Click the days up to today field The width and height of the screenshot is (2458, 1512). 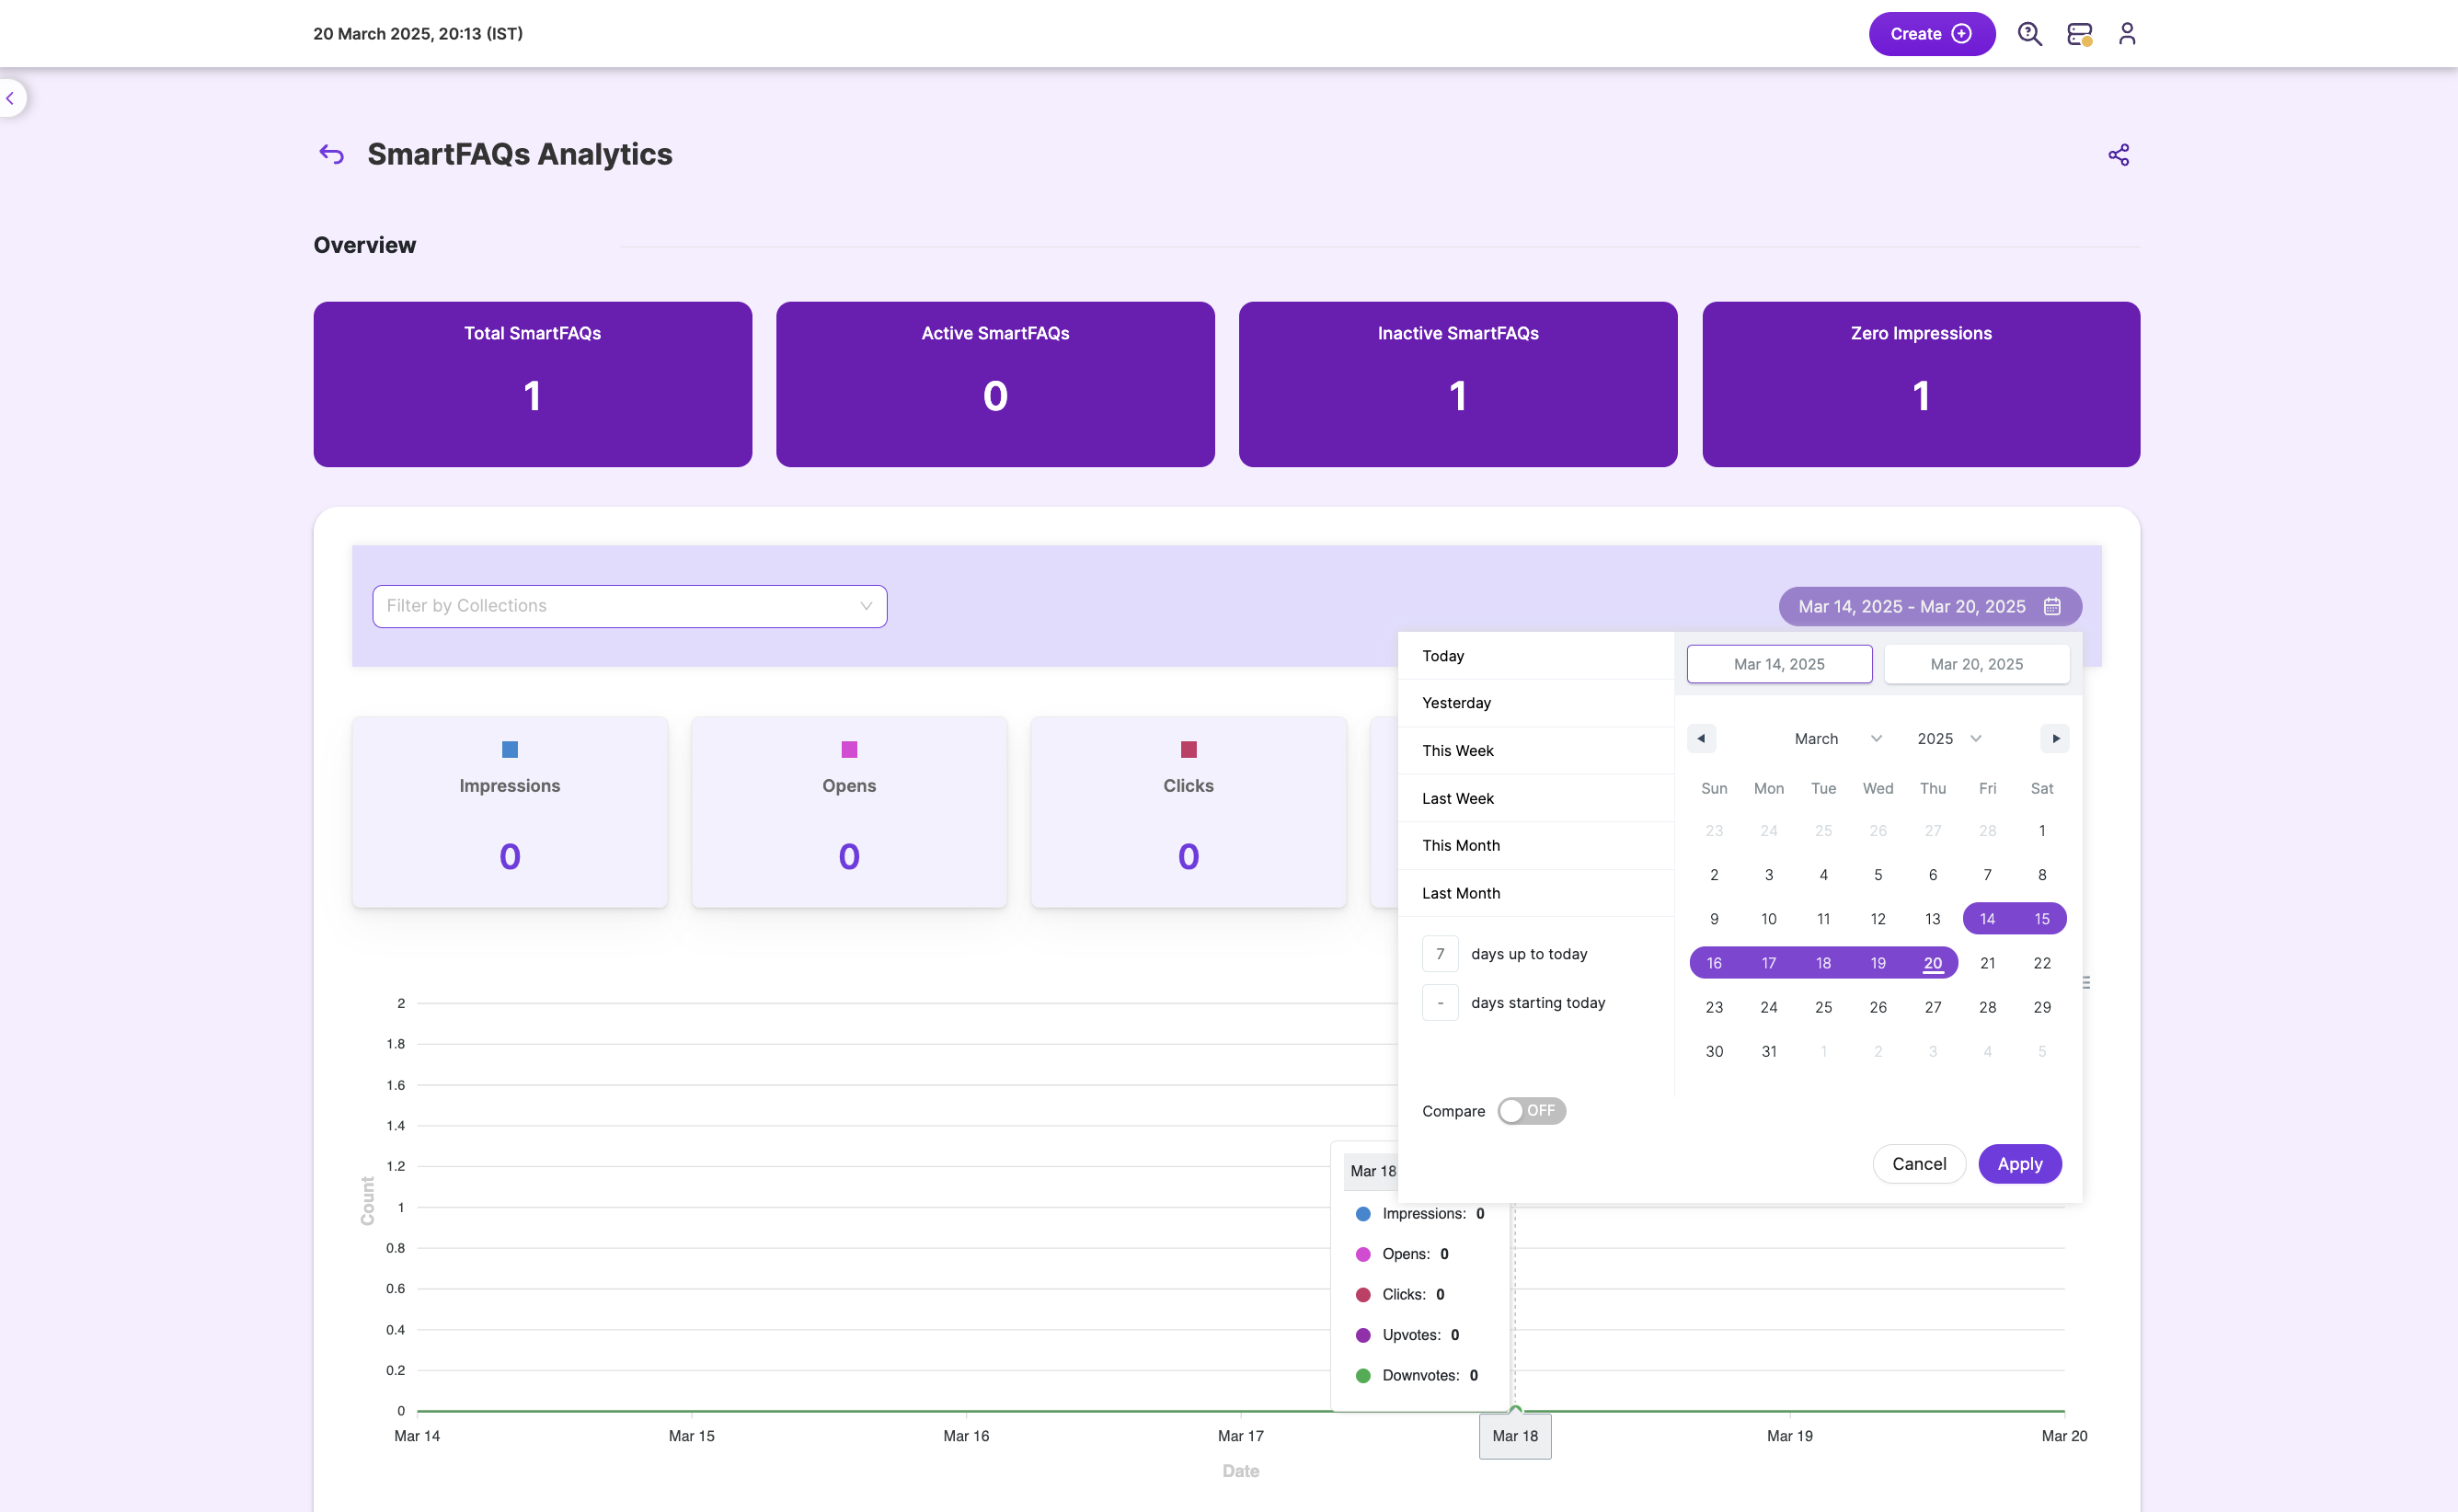coord(1439,954)
